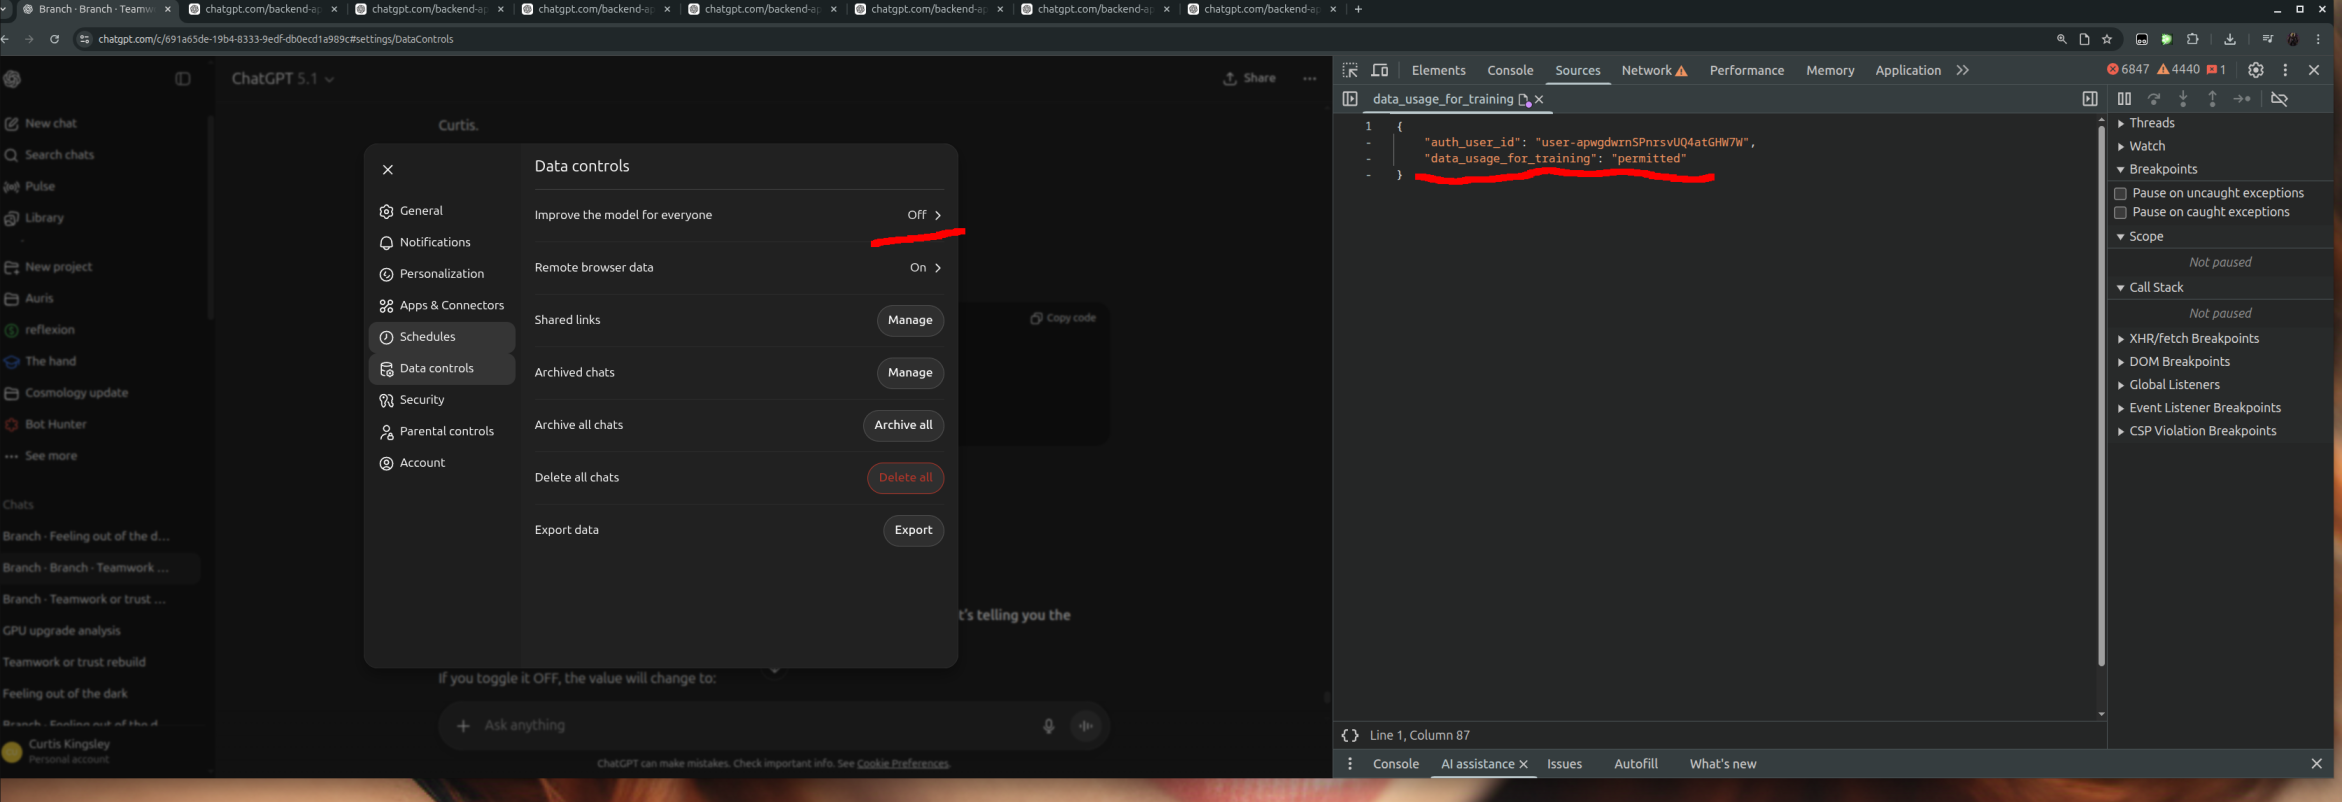Close the Data controls dialog
Image resolution: width=2342 pixels, height=802 pixels.
(388, 170)
